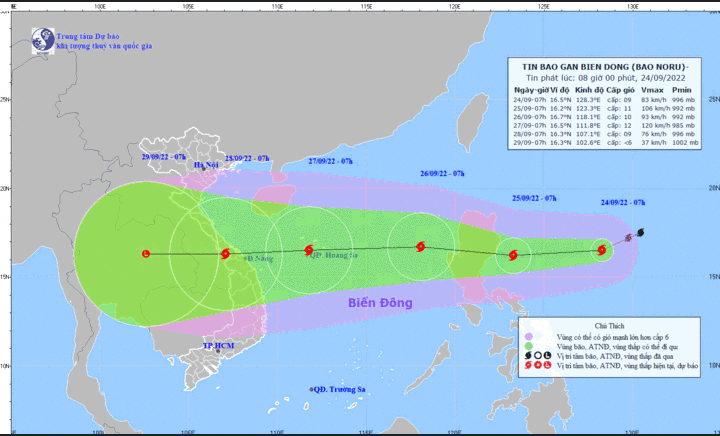
Task: Click the storm symbol near QĐ. Hoàng Sa
Action: tap(308, 250)
